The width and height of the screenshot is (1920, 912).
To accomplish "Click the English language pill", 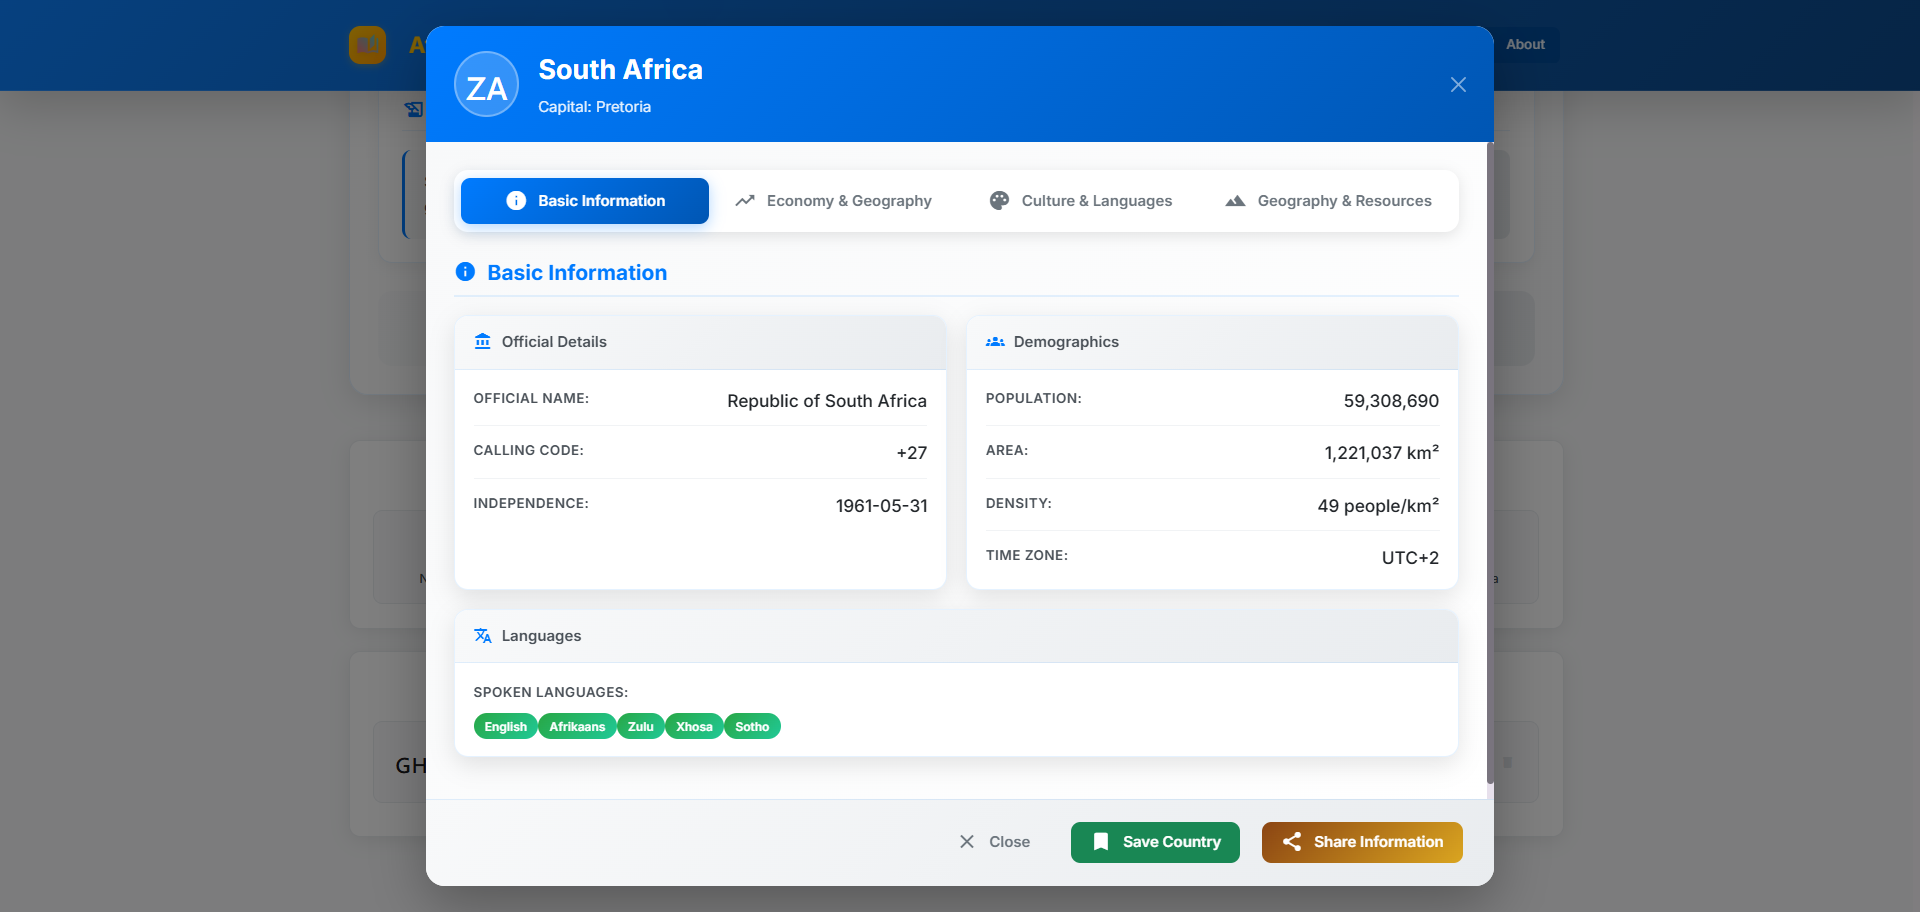I will tap(504, 726).
